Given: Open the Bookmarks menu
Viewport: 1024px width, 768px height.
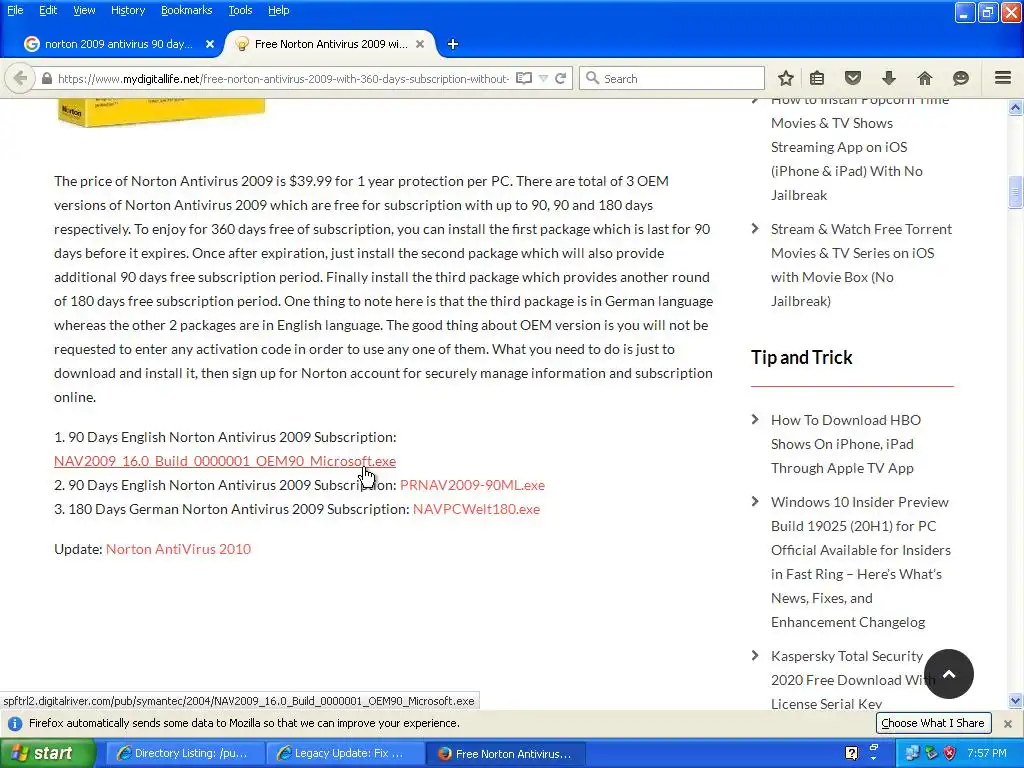Looking at the screenshot, I should pyautogui.click(x=186, y=10).
